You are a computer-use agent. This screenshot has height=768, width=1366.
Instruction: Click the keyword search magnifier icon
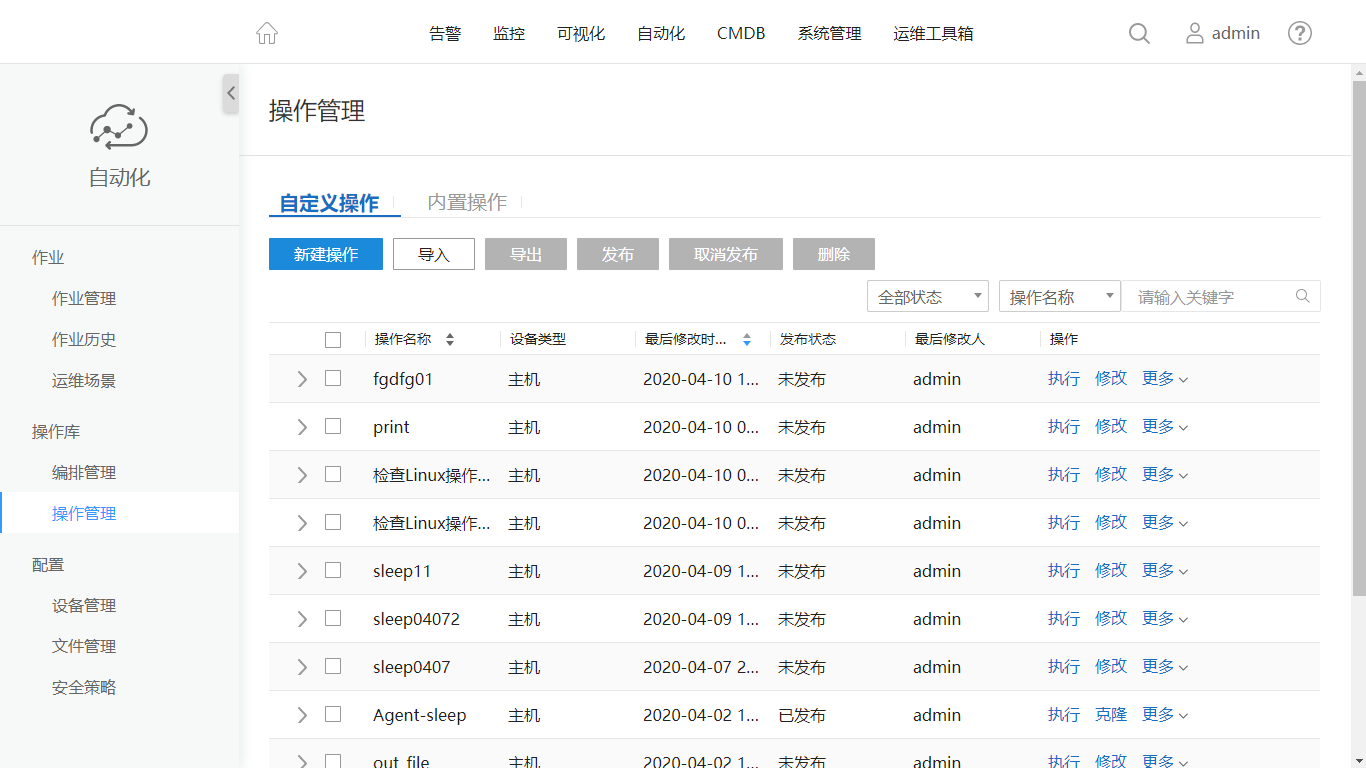coord(1302,296)
